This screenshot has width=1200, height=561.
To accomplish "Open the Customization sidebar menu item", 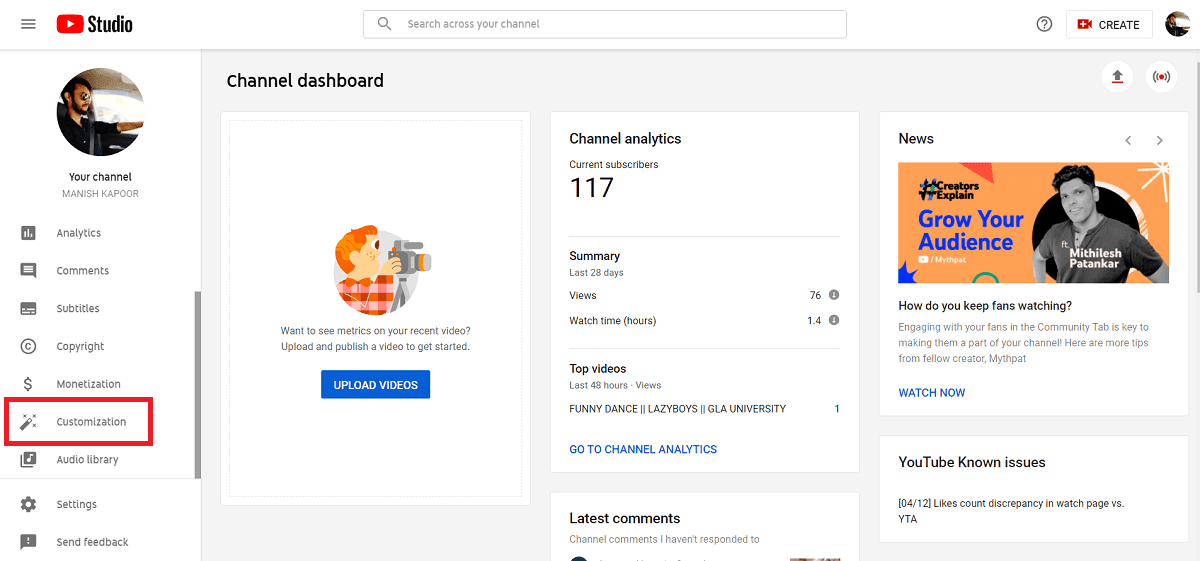I will [x=98, y=422].
